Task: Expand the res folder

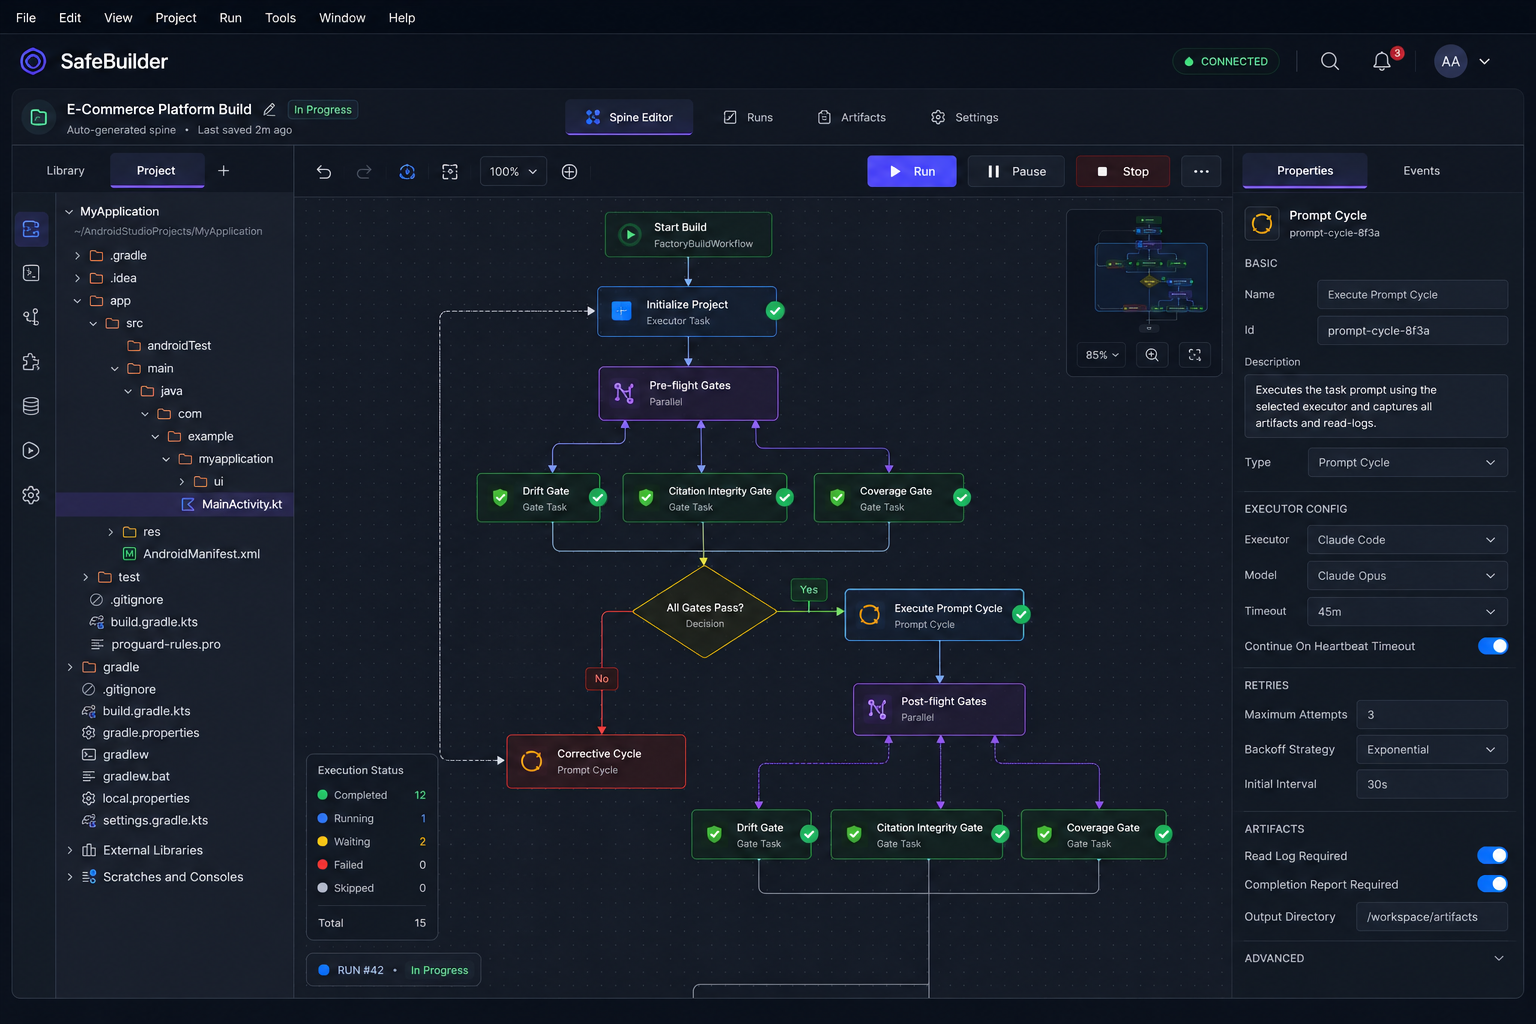Action: point(110,532)
